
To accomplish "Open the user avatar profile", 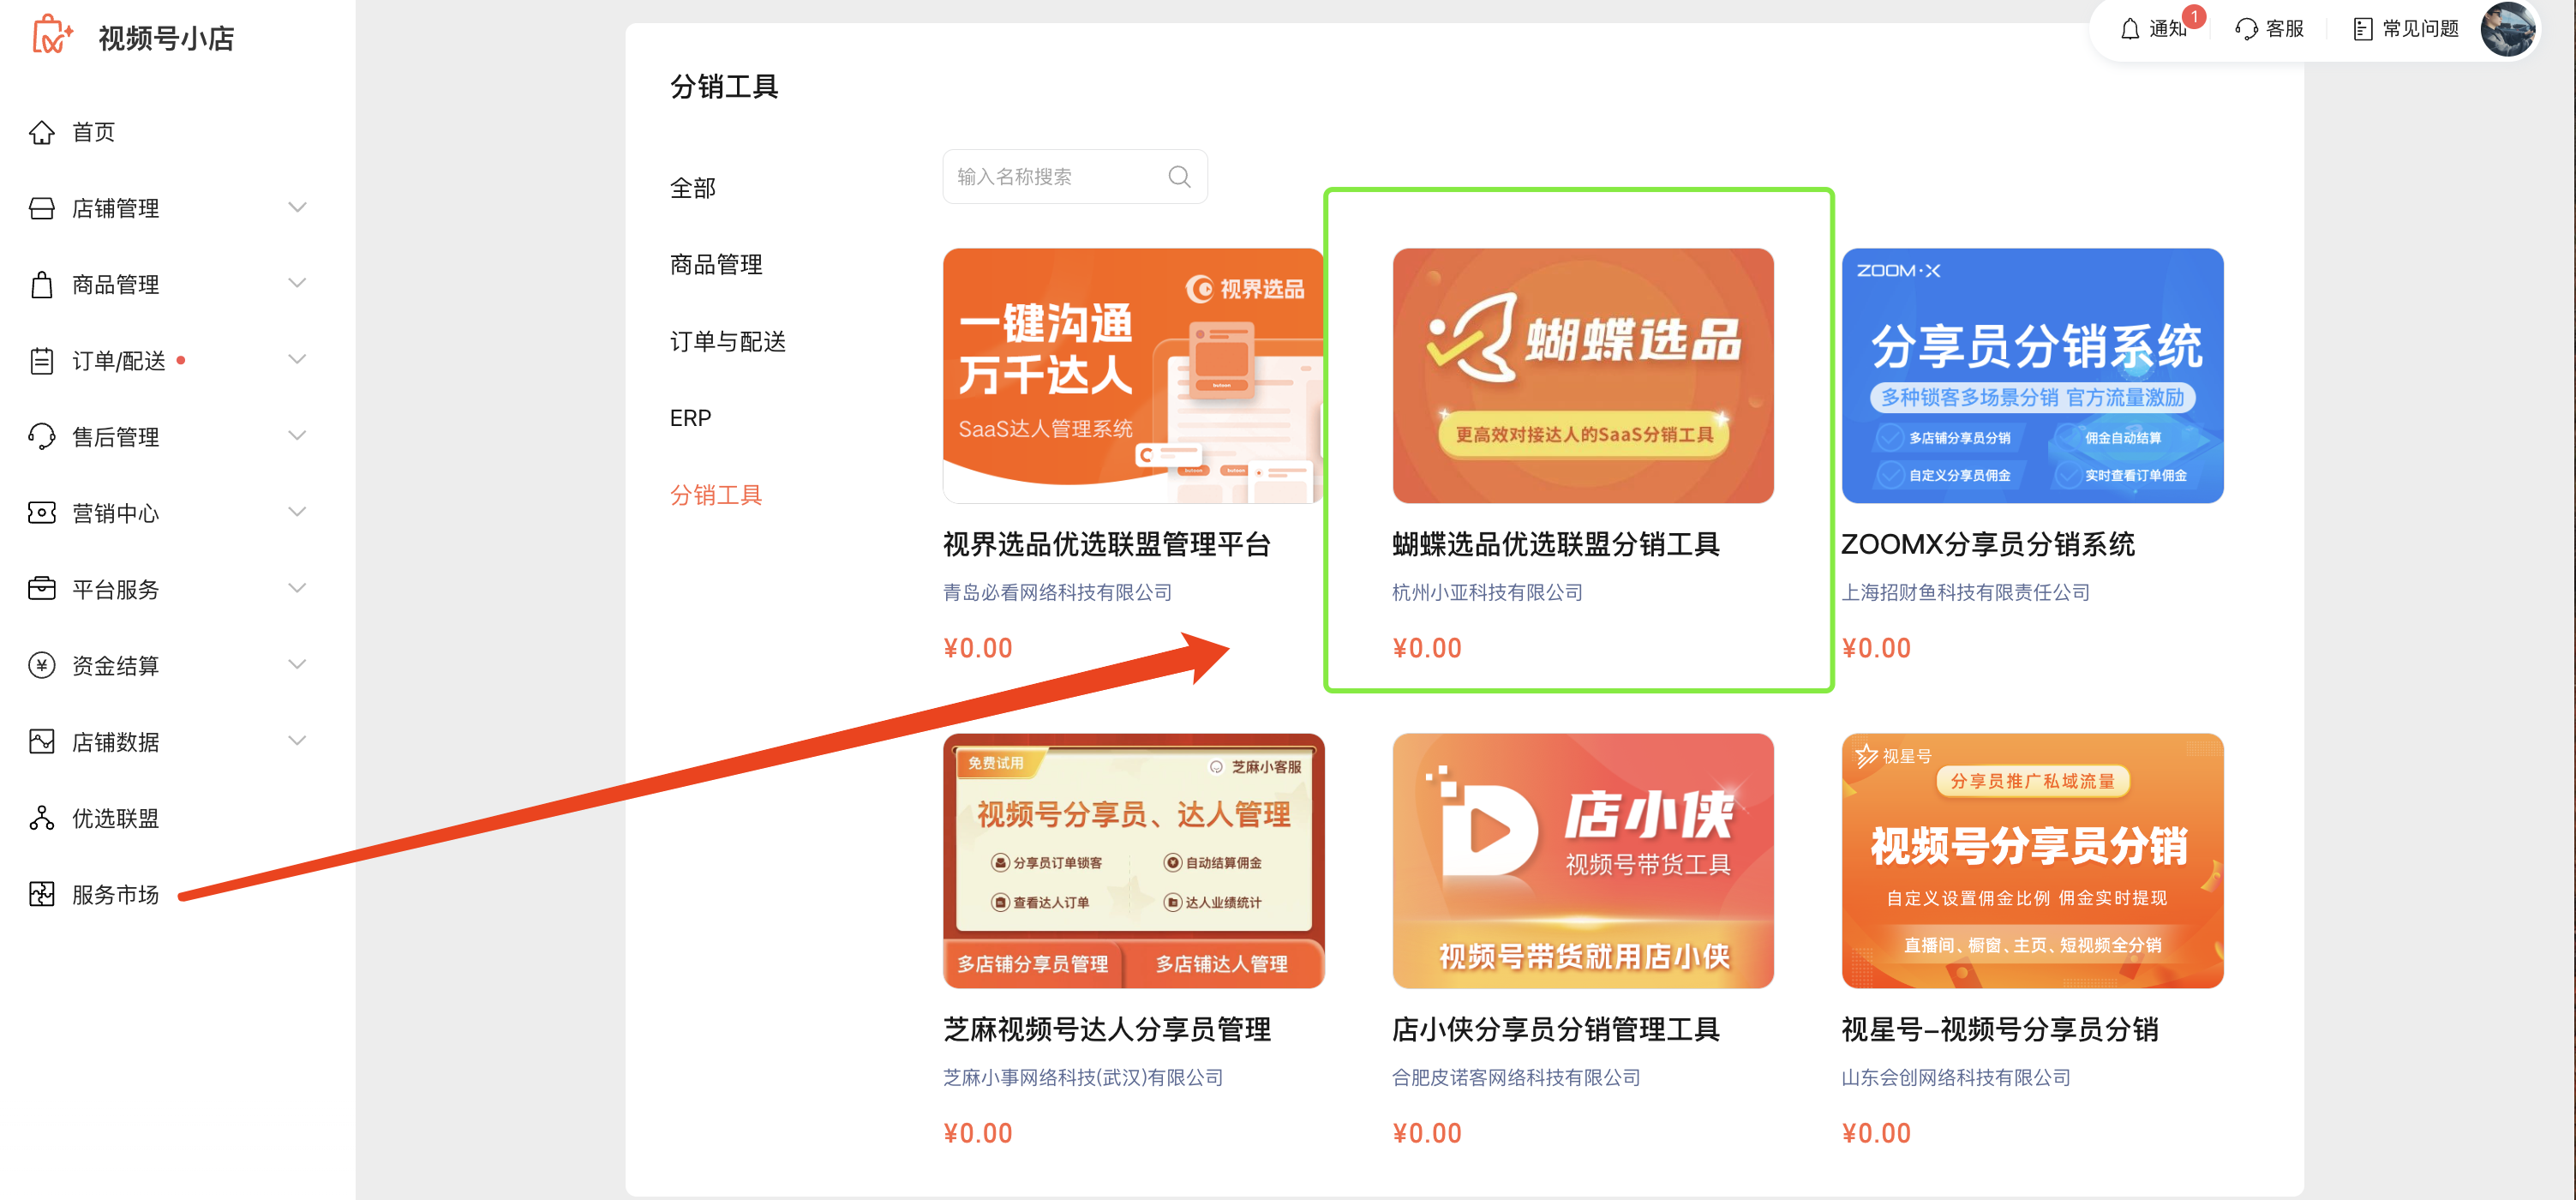I will pos(2507,29).
